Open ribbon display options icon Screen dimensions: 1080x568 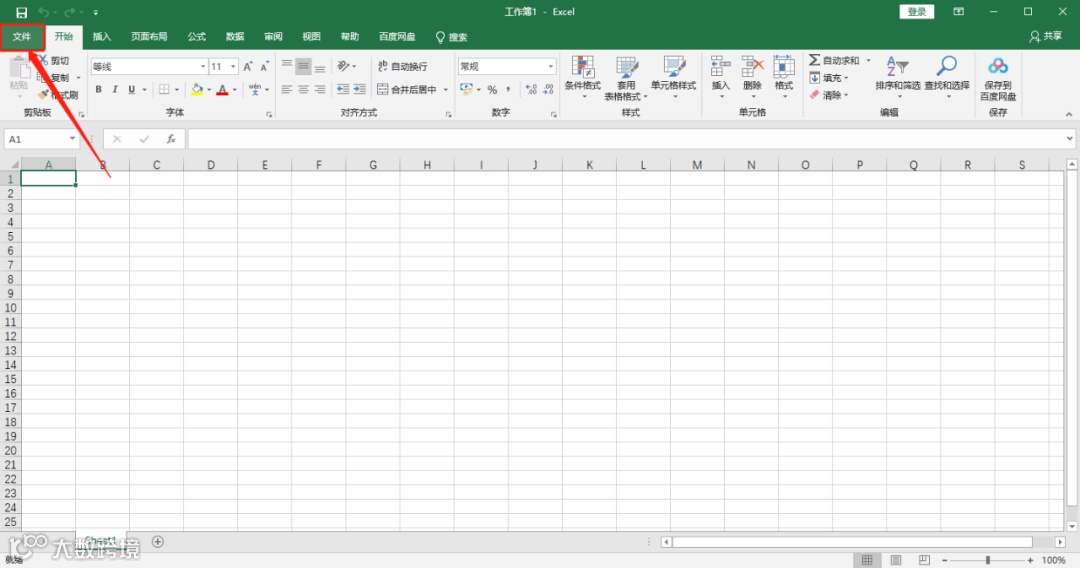pos(958,12)
